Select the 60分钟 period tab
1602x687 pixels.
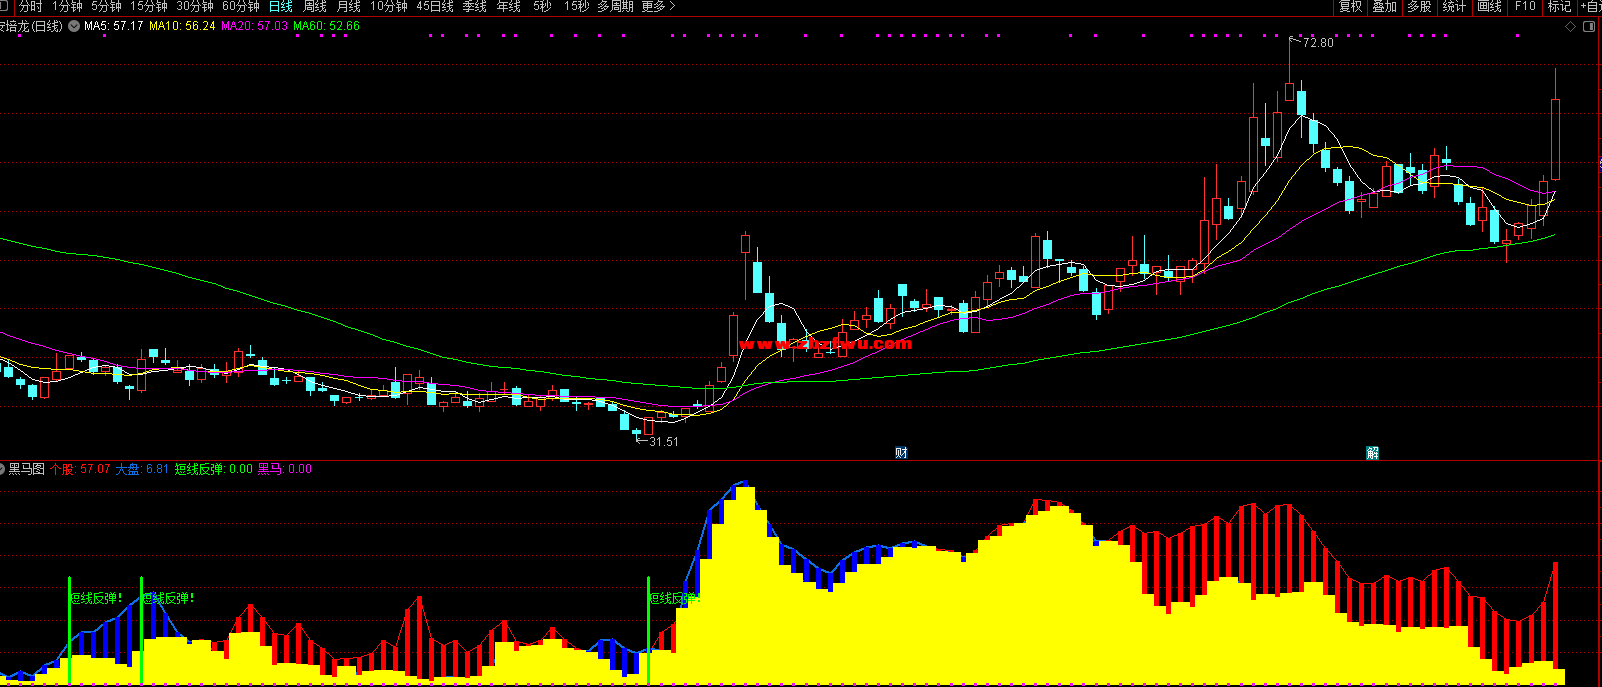tap(241, 6)
